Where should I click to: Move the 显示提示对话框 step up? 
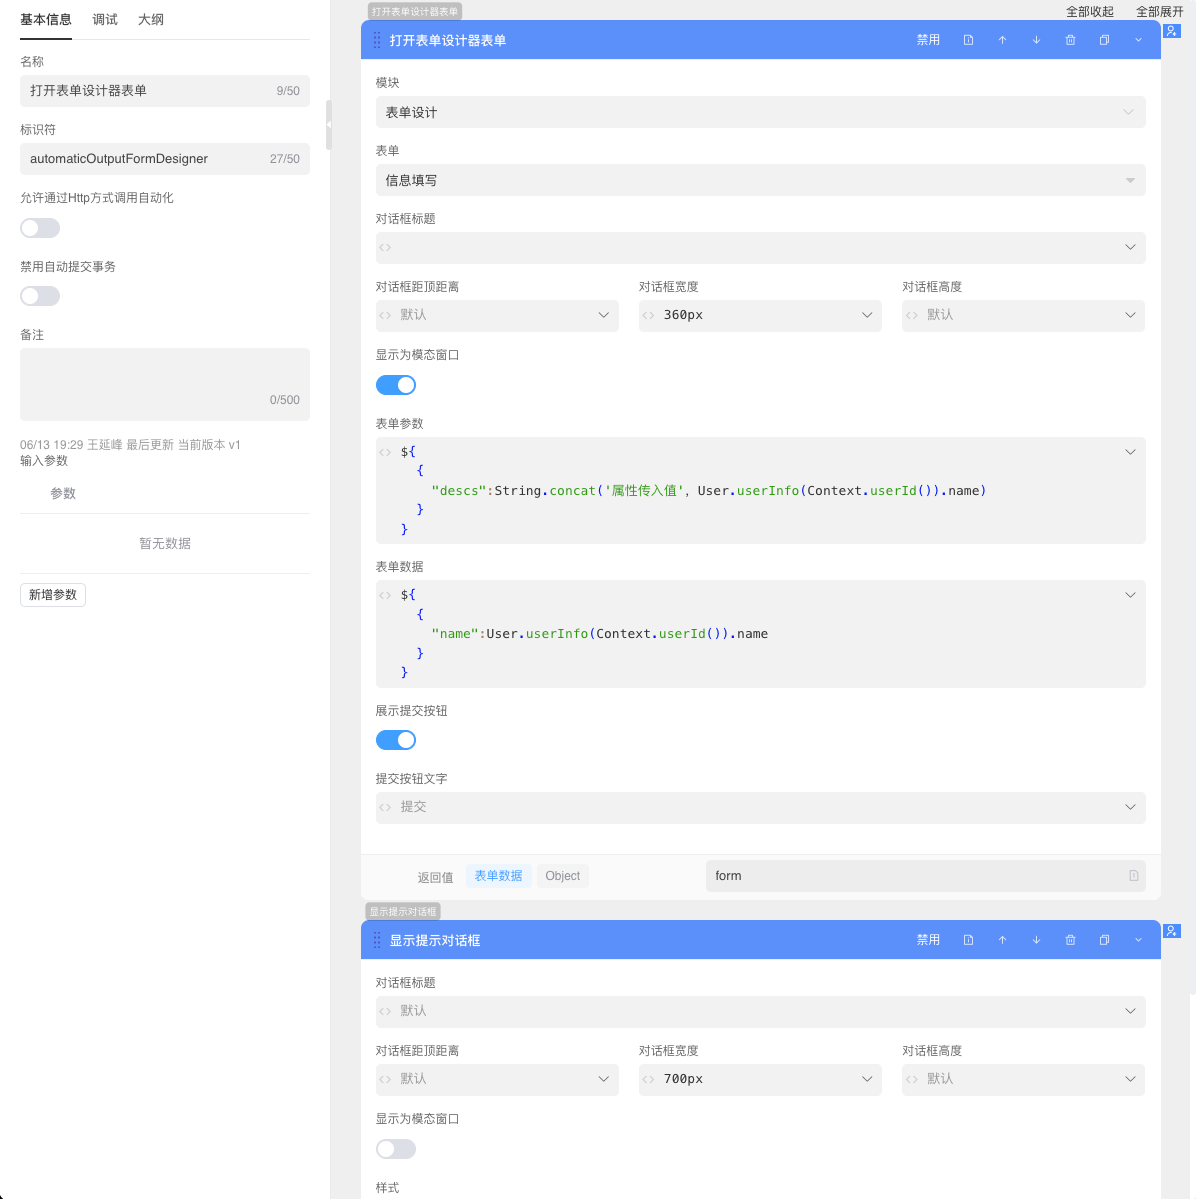(x=1002, y=940)
